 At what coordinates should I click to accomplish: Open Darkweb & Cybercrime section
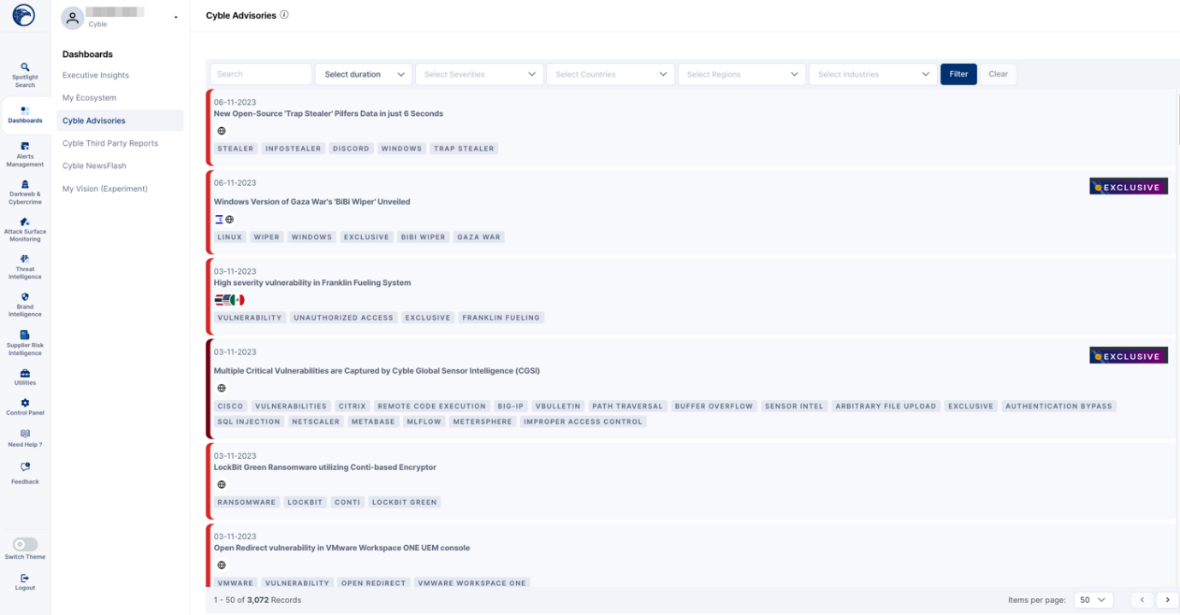click(x=25, y=192)
